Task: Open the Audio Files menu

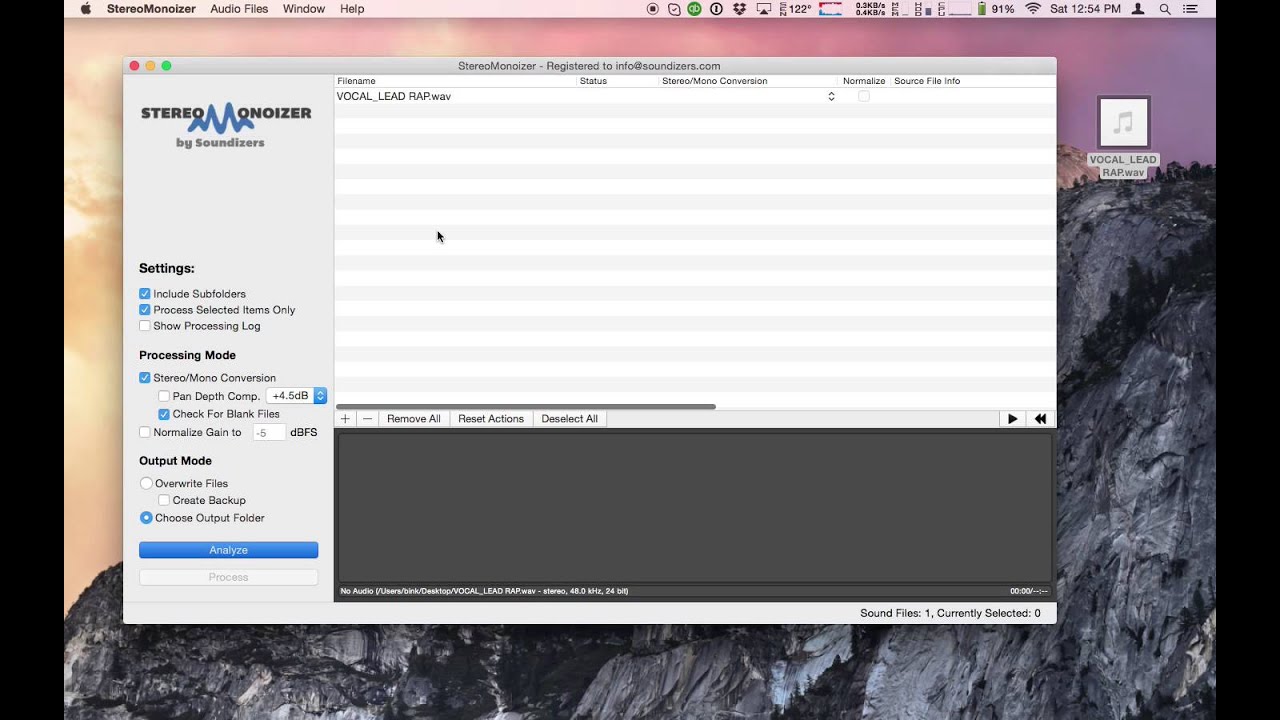Action: point(239,9)
